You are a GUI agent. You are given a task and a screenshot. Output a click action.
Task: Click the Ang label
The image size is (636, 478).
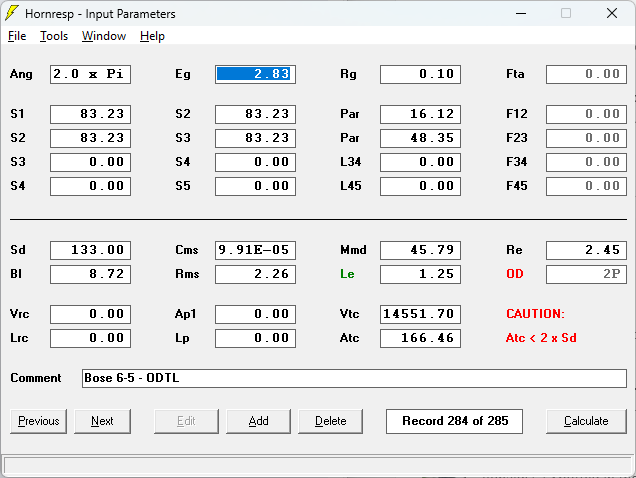pos(21,74)
